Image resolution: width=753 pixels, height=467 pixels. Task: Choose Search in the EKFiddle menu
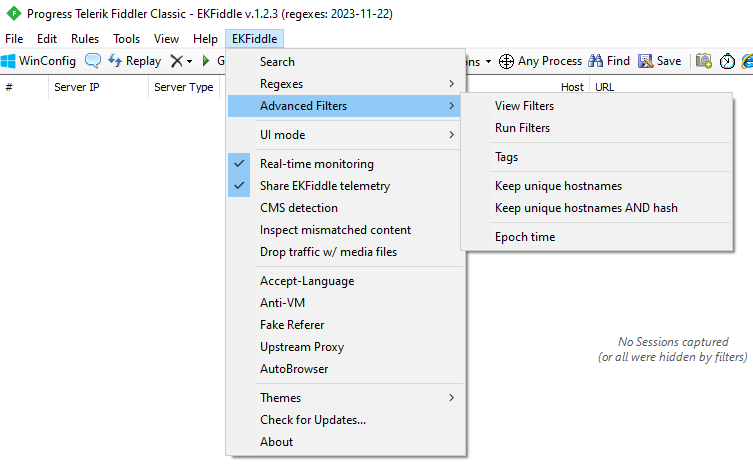(x=344, y=61)
